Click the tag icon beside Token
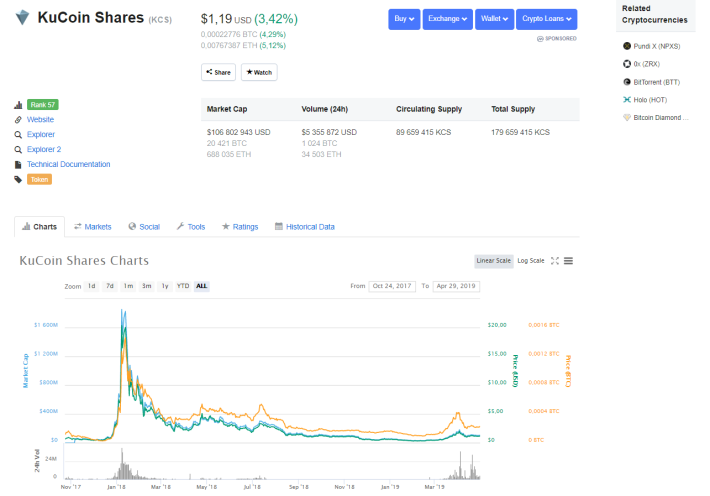The width and height of the screenshot is (710, 496). point(18,179)
